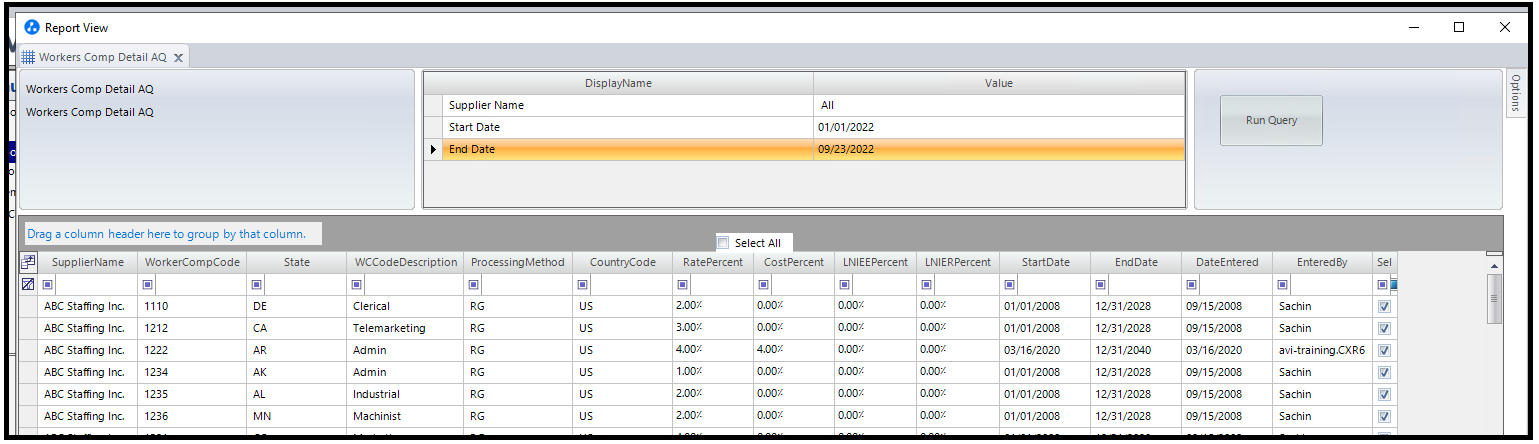Click the EnteredBy filter operator icon
The width and height of the screenshot is (1539, 444).
(x=1284, y=285)
